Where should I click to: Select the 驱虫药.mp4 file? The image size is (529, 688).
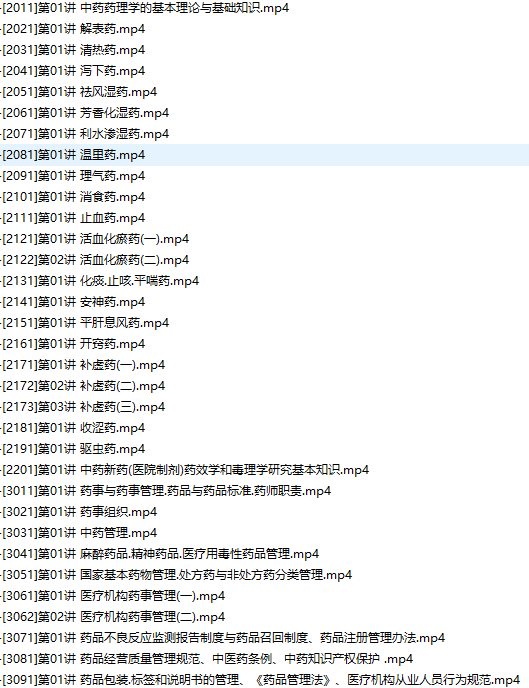73,449
